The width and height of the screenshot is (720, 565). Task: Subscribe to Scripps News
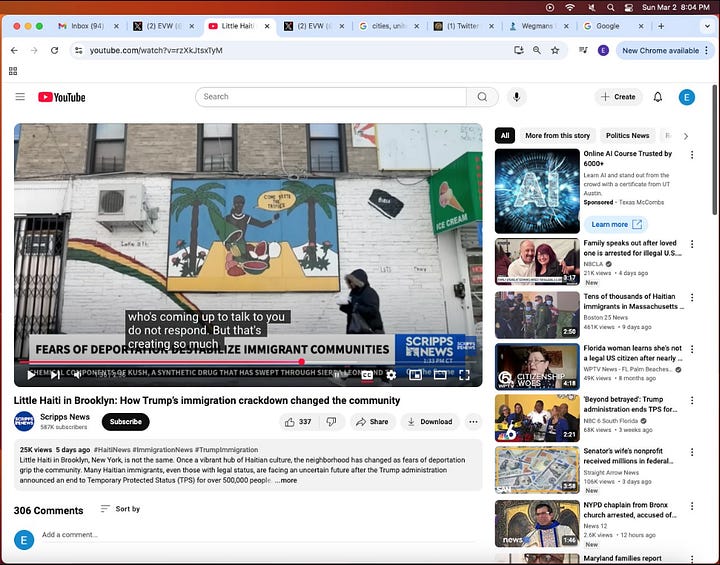(x=125, y=422)
